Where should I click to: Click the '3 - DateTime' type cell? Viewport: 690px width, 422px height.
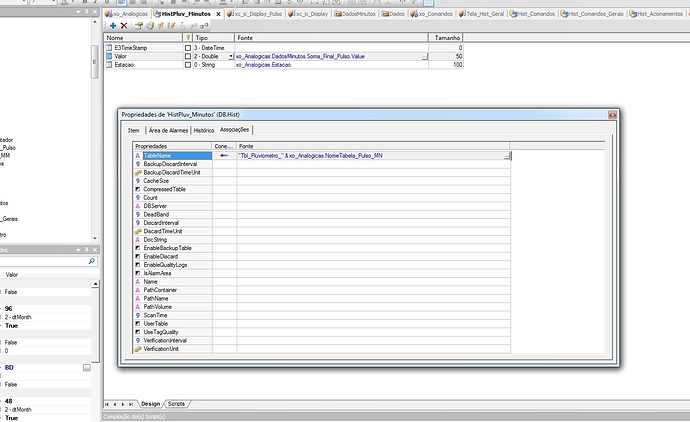(x=213, y=48)
